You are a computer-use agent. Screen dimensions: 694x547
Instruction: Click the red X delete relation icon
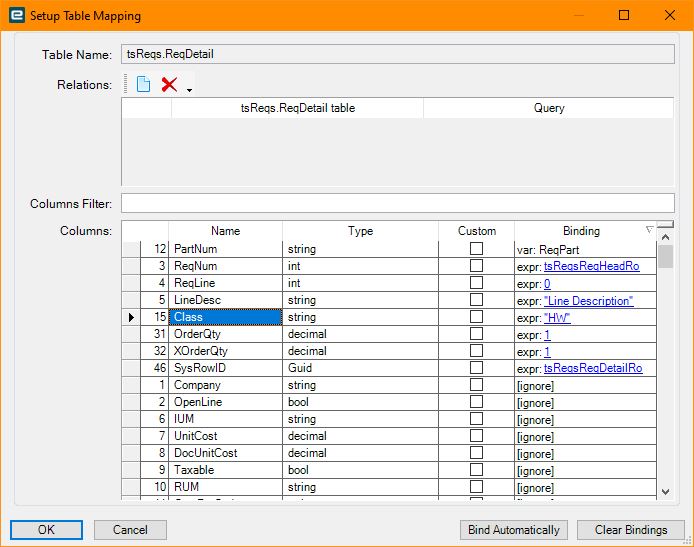pos(169,85)
